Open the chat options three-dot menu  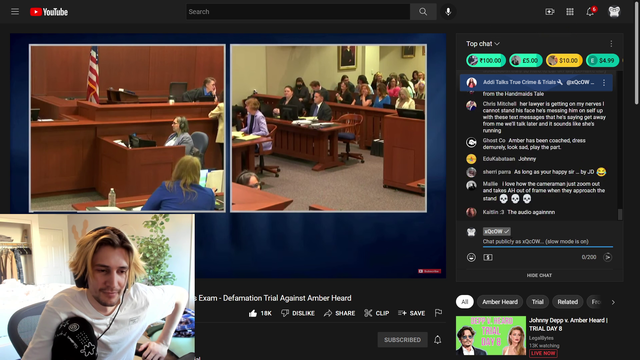pyautogui.click(x=611, y=44)
